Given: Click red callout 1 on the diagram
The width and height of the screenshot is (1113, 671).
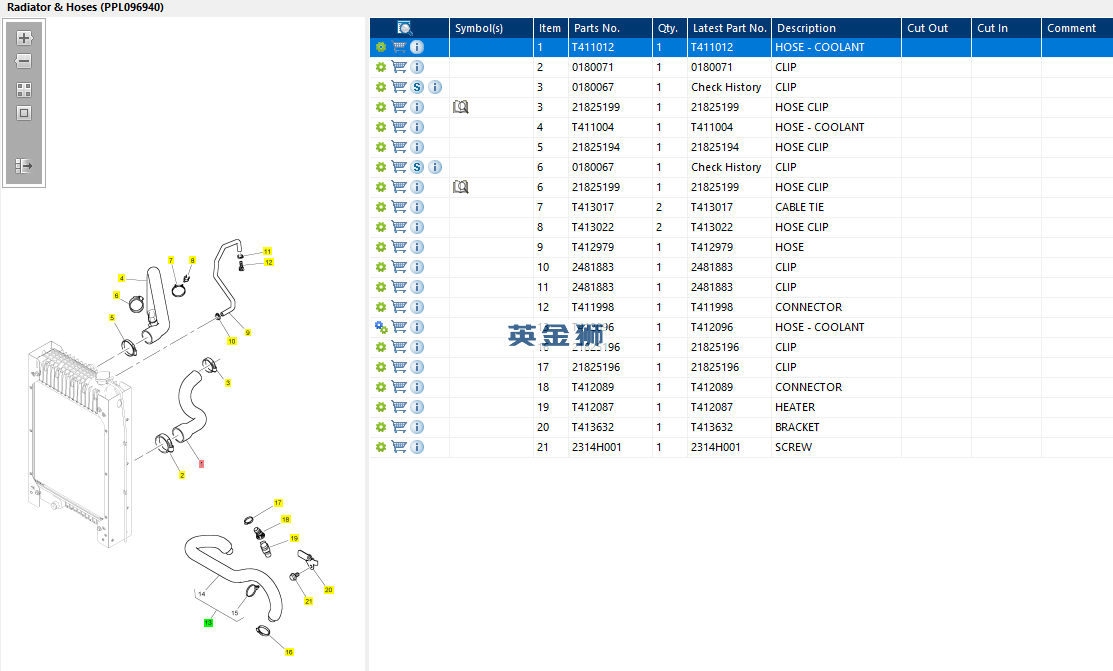Looking at the screenshot, I should [x=202, y=464].
